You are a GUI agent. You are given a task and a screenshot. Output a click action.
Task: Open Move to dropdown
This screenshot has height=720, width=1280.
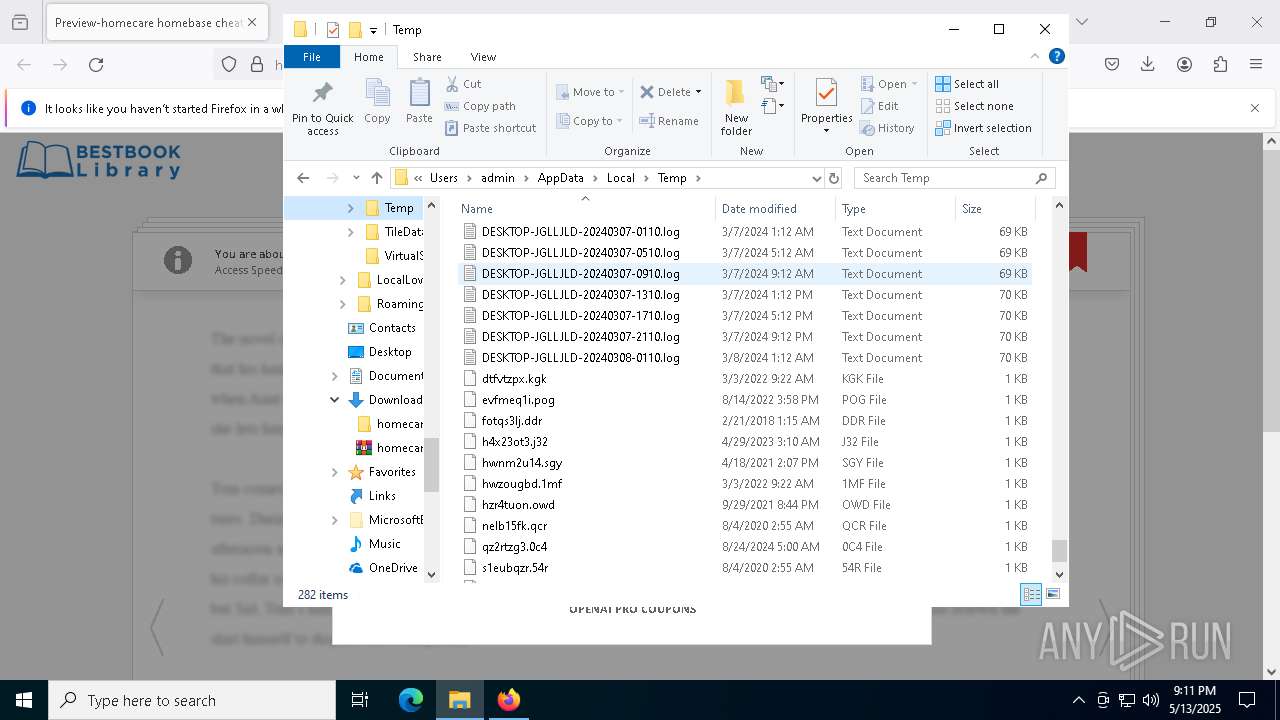coord(590,92)
